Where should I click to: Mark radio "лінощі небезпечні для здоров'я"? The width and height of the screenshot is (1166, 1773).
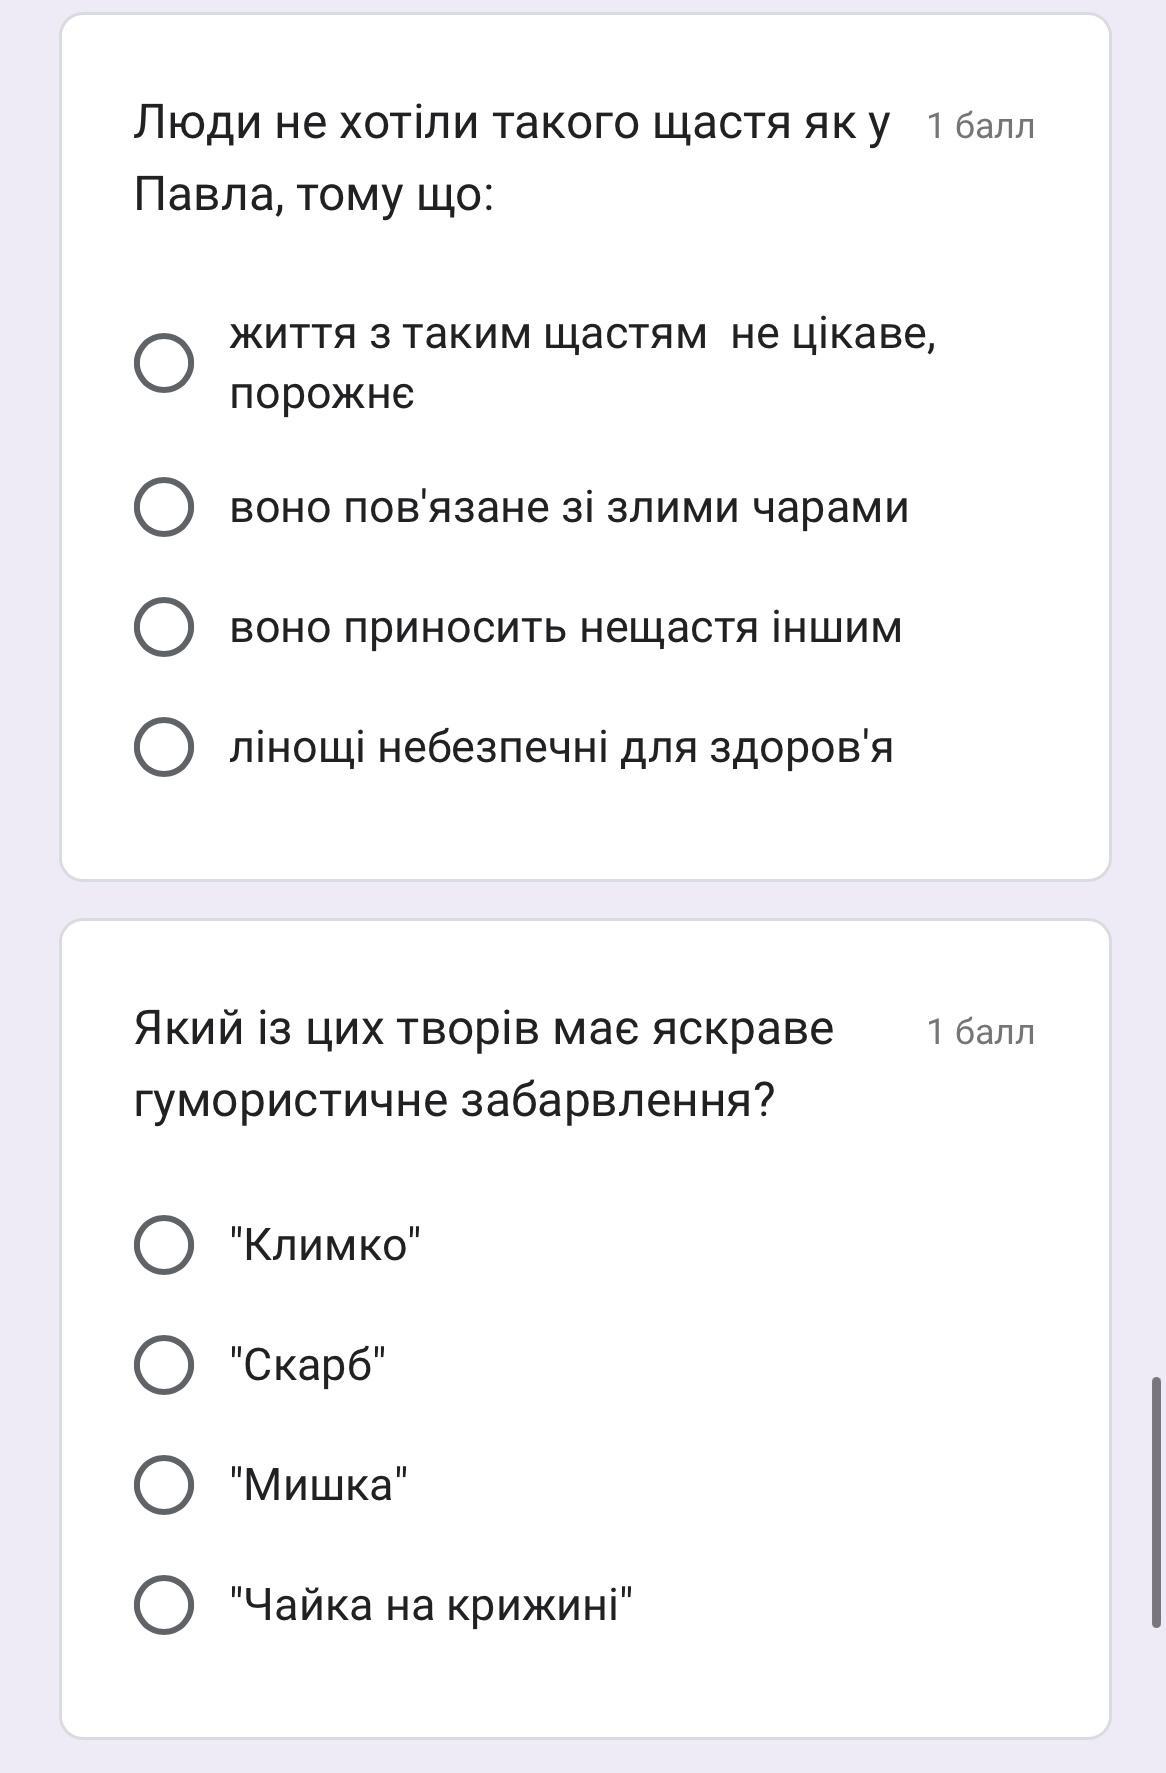164,747
